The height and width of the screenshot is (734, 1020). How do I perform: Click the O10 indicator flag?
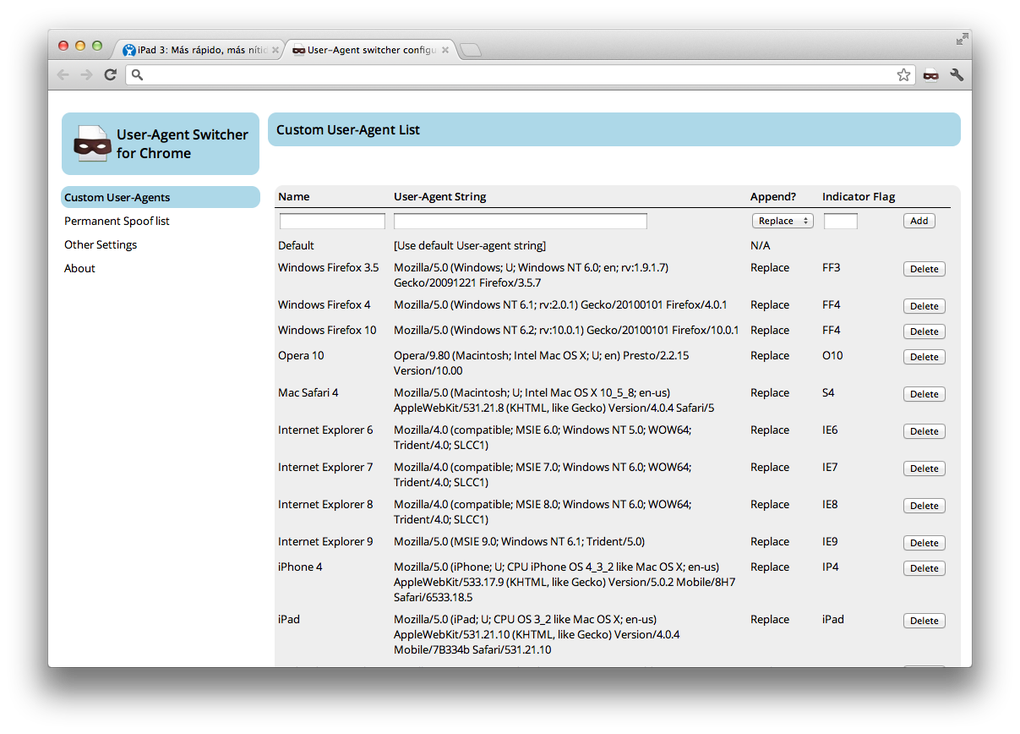(x=833, y=355)
